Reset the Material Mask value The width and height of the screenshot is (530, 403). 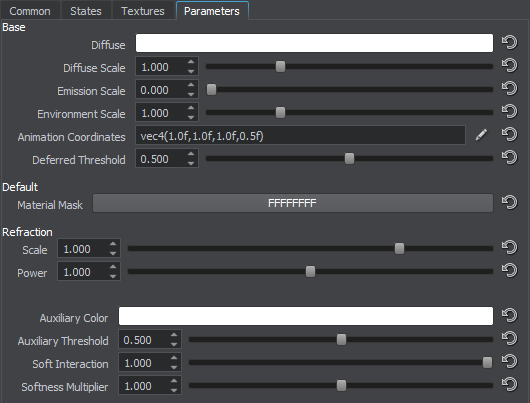click(x=509, y=203)
